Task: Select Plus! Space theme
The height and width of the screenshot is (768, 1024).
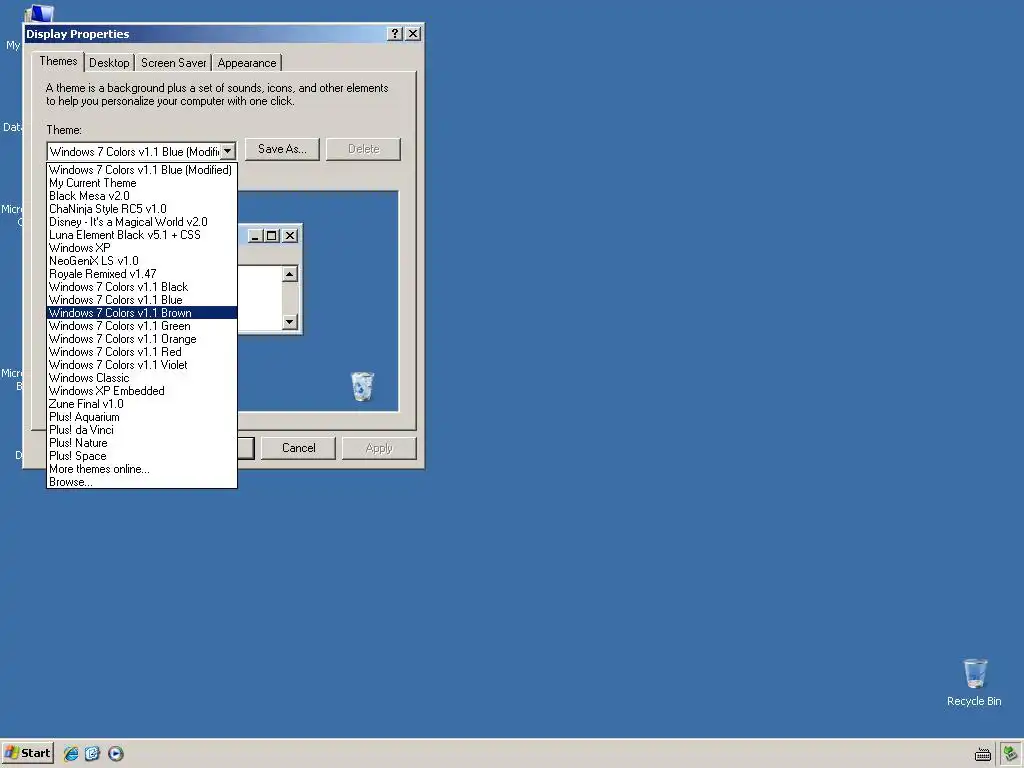Action: pyautogui.click(x=142, y=456)
